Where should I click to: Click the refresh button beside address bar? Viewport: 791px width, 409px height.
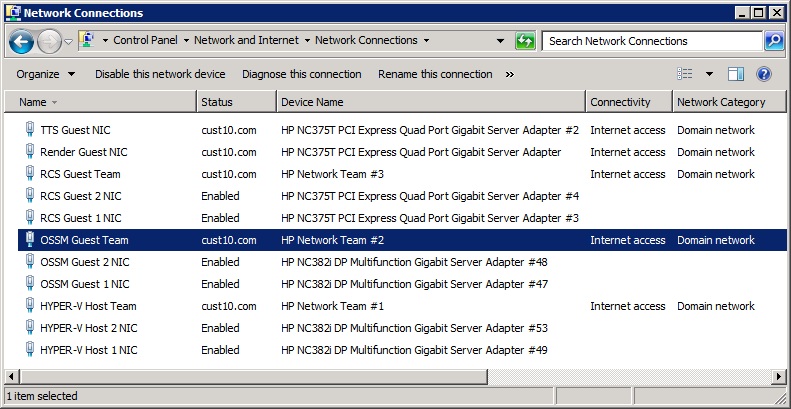(x=525, y=41)
